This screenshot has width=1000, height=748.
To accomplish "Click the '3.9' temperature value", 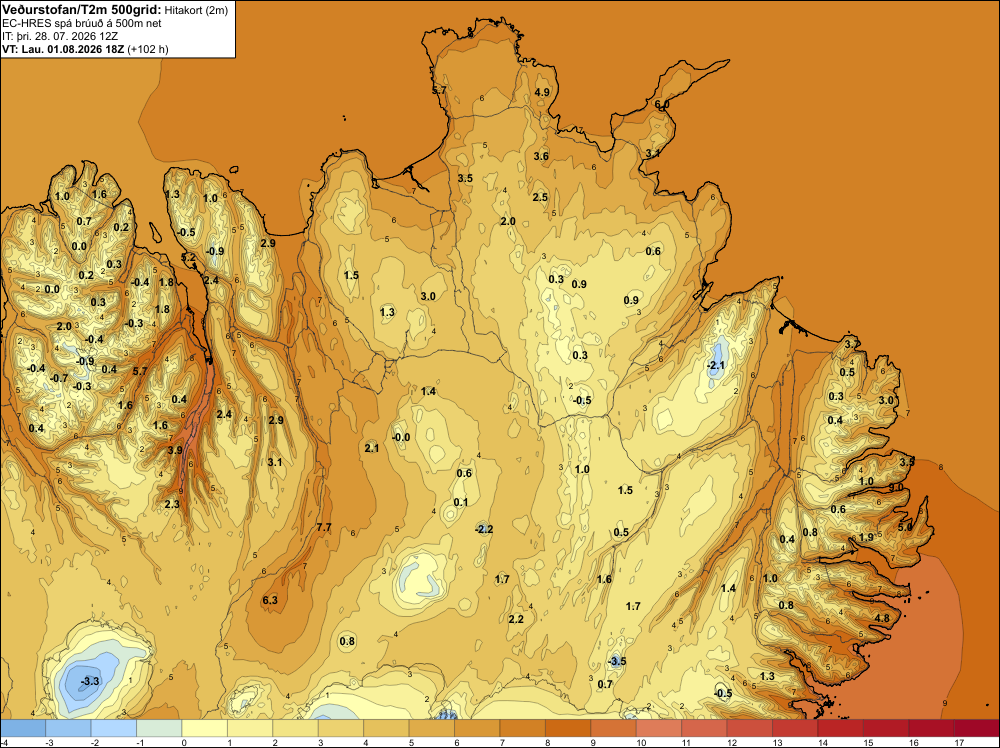I will tap(175, 450).
